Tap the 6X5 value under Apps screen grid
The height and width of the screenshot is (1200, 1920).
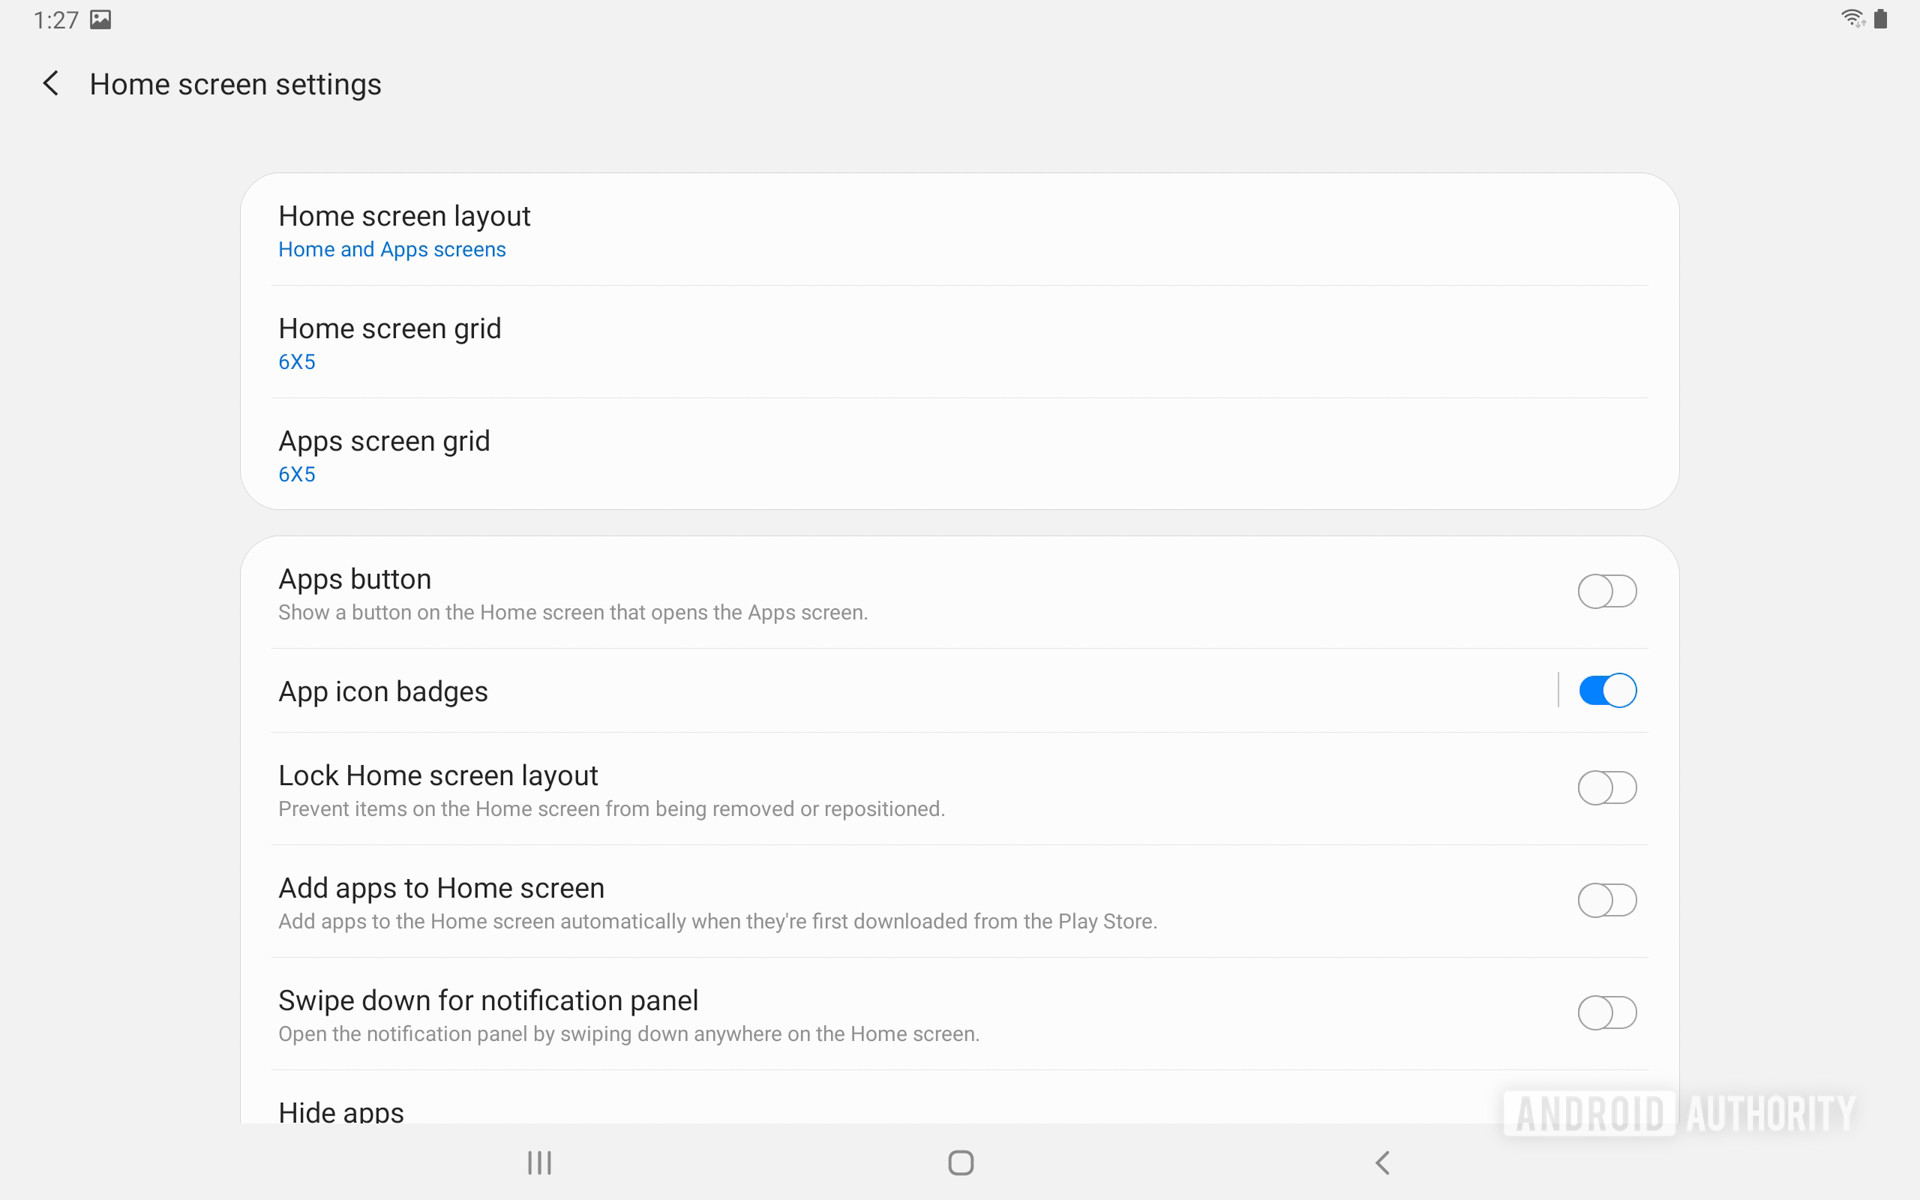pos(297,475)
